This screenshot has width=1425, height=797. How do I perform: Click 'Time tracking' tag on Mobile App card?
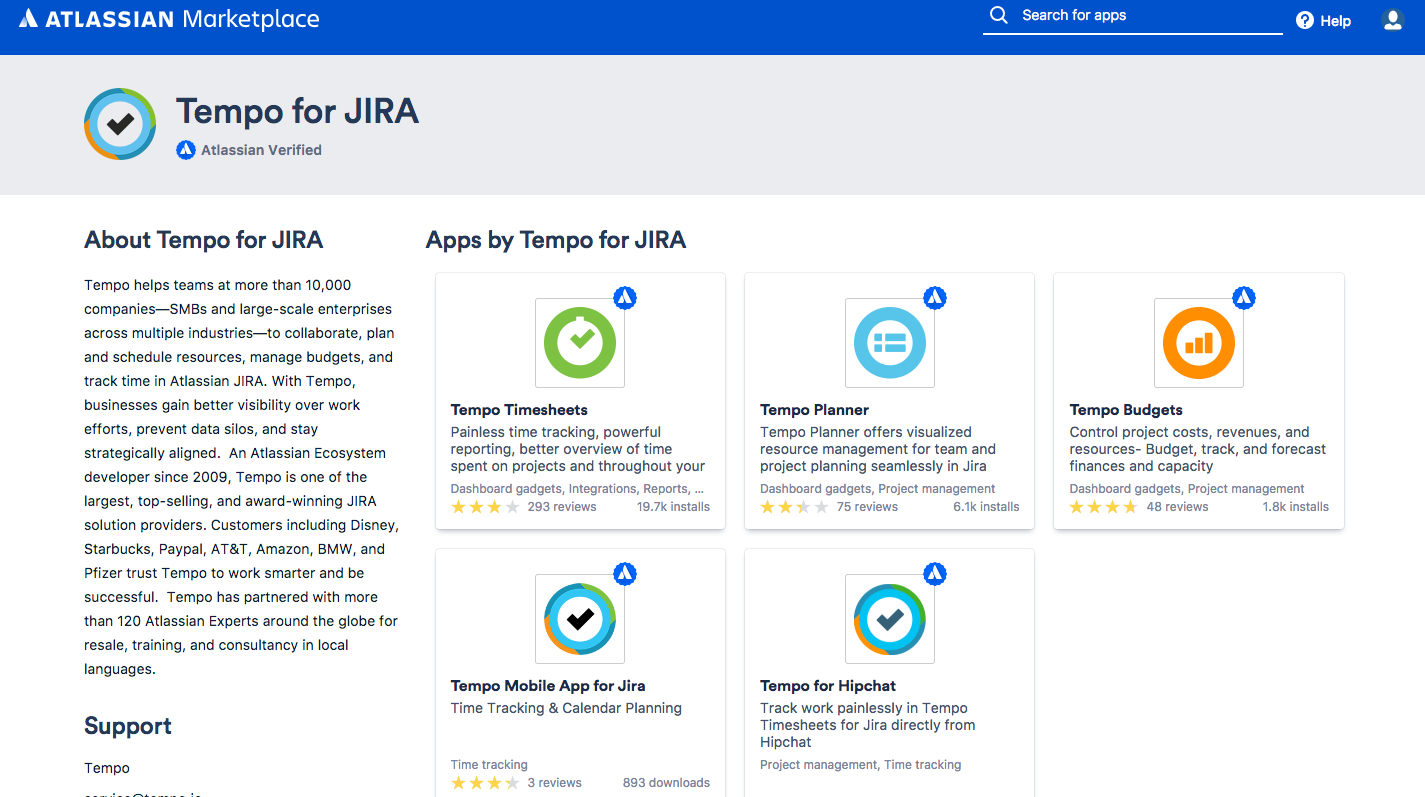coord(489,765)
